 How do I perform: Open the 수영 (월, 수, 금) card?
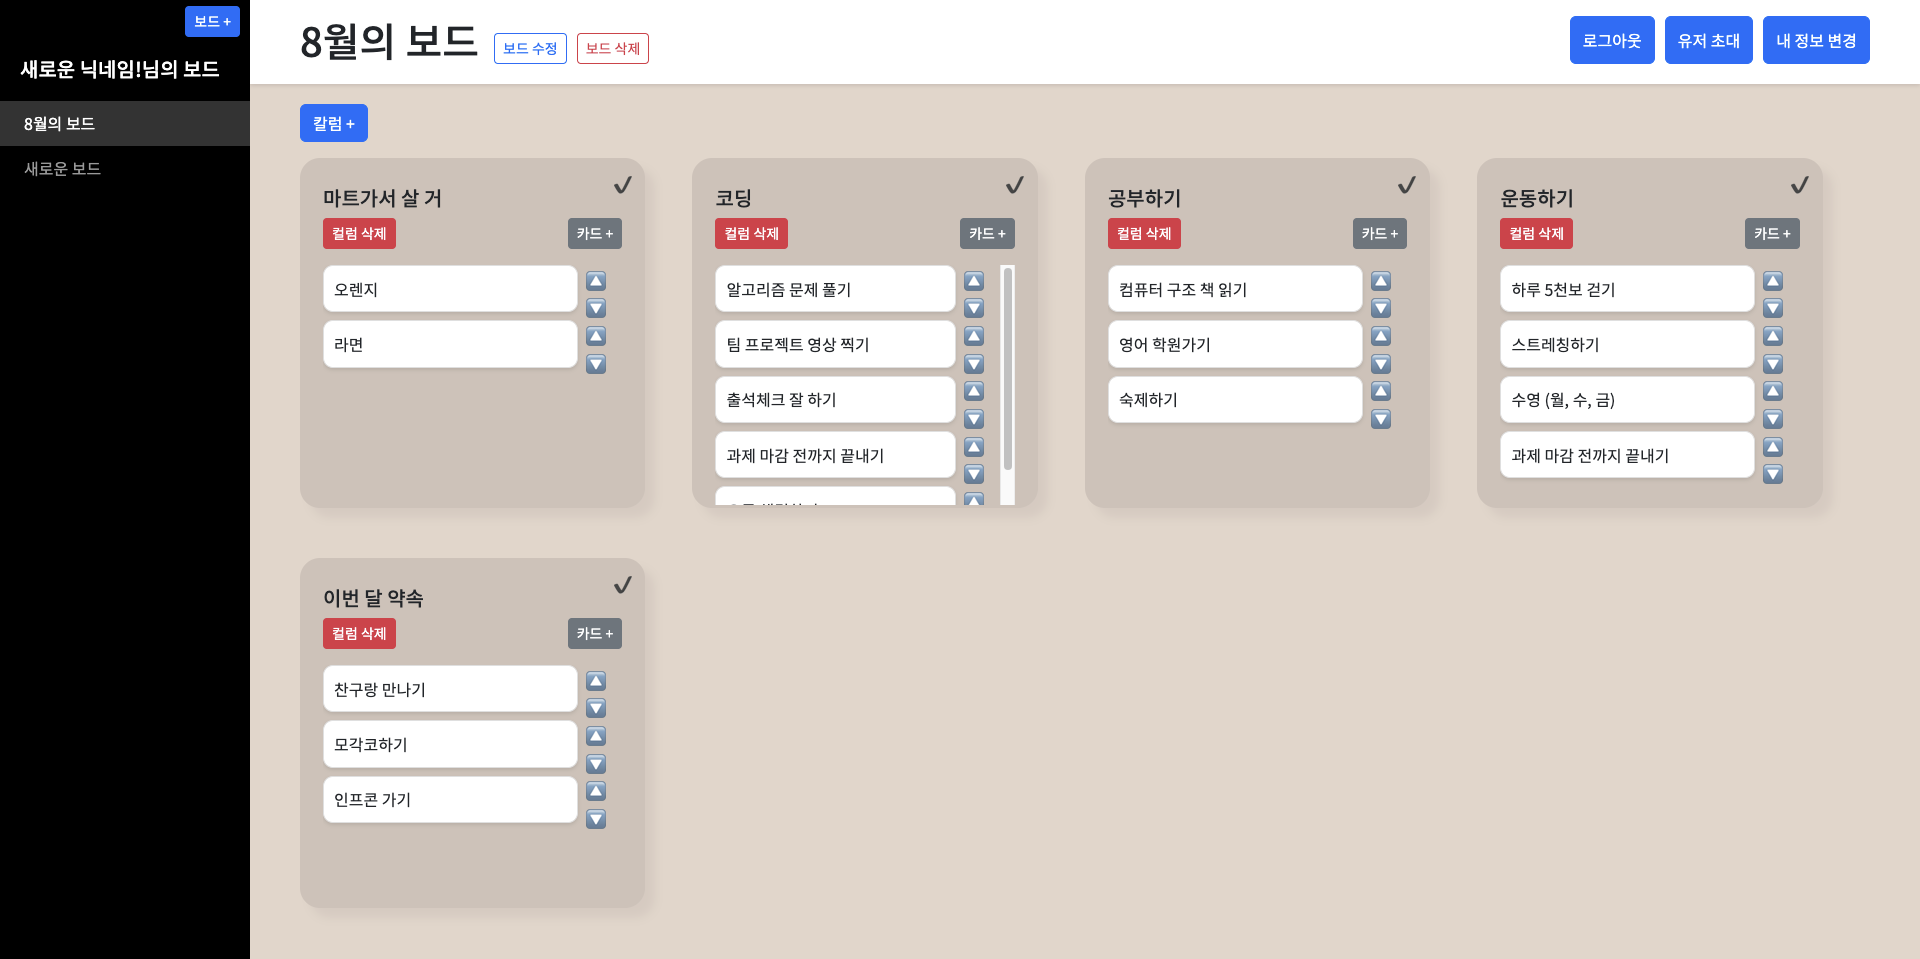(x=1627, y=399)
